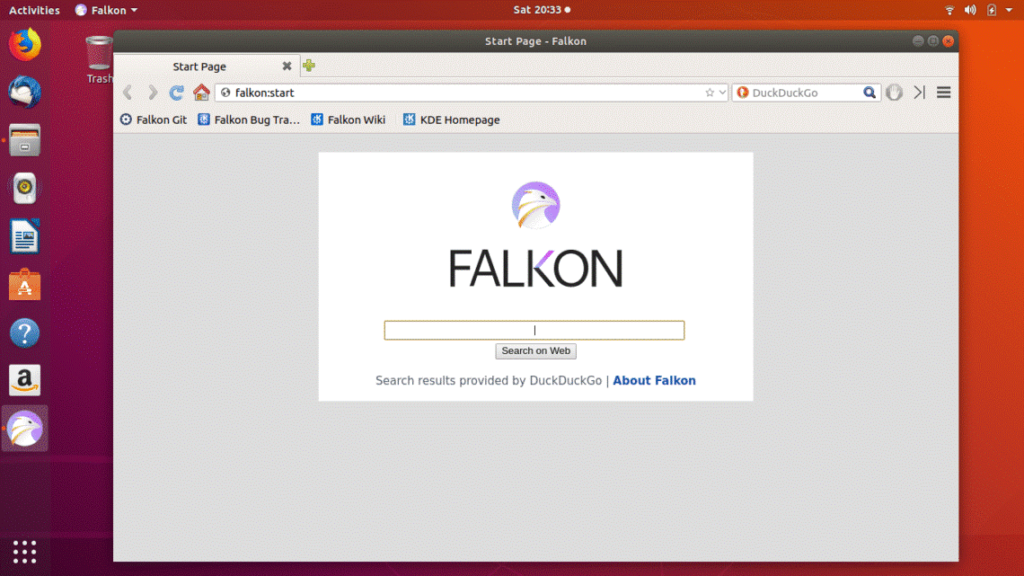
Task: Click the volume speaker icon
Action: tap(970, 10)
